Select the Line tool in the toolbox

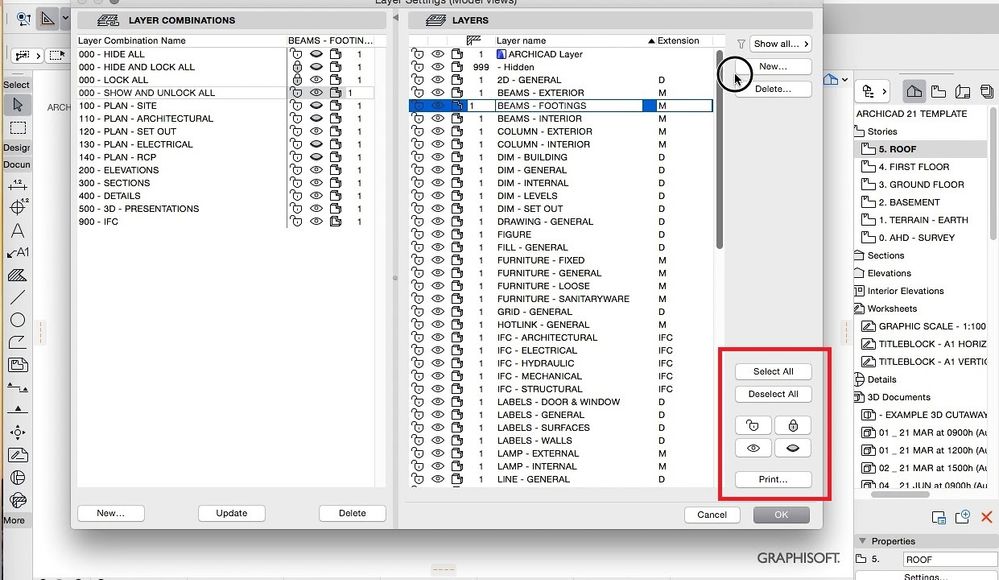17,297
